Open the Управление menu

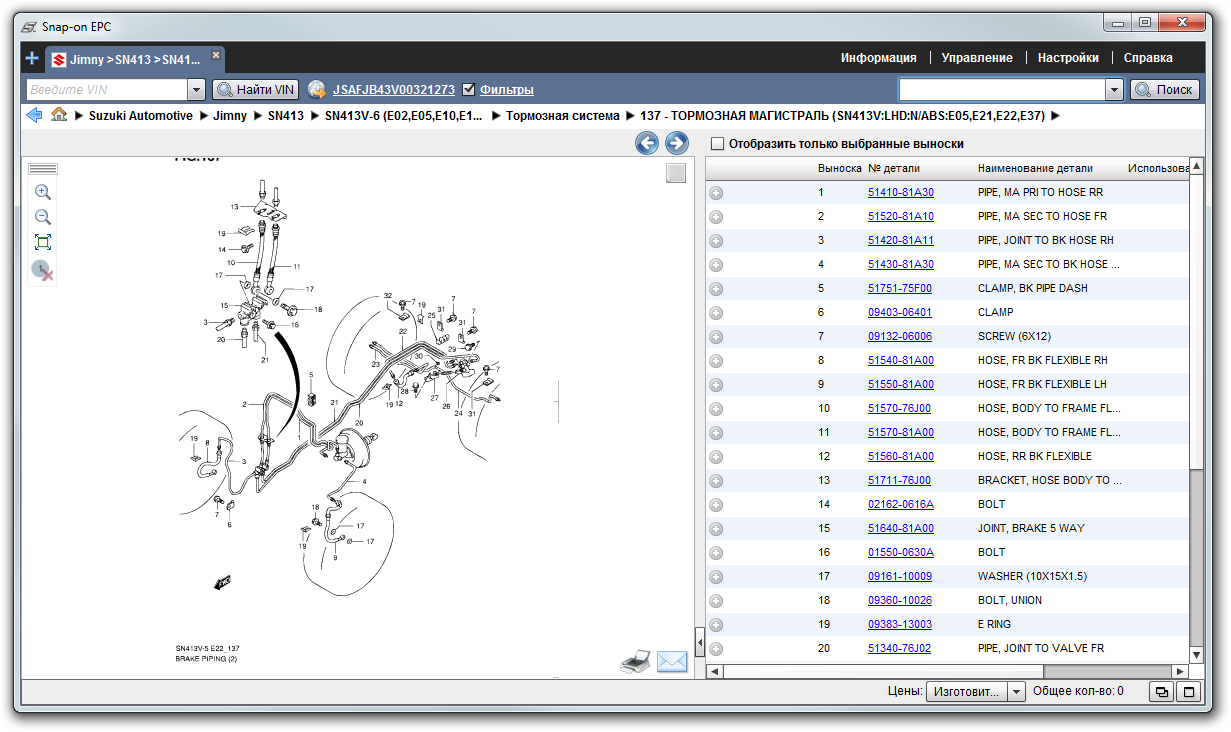point(977,58)
